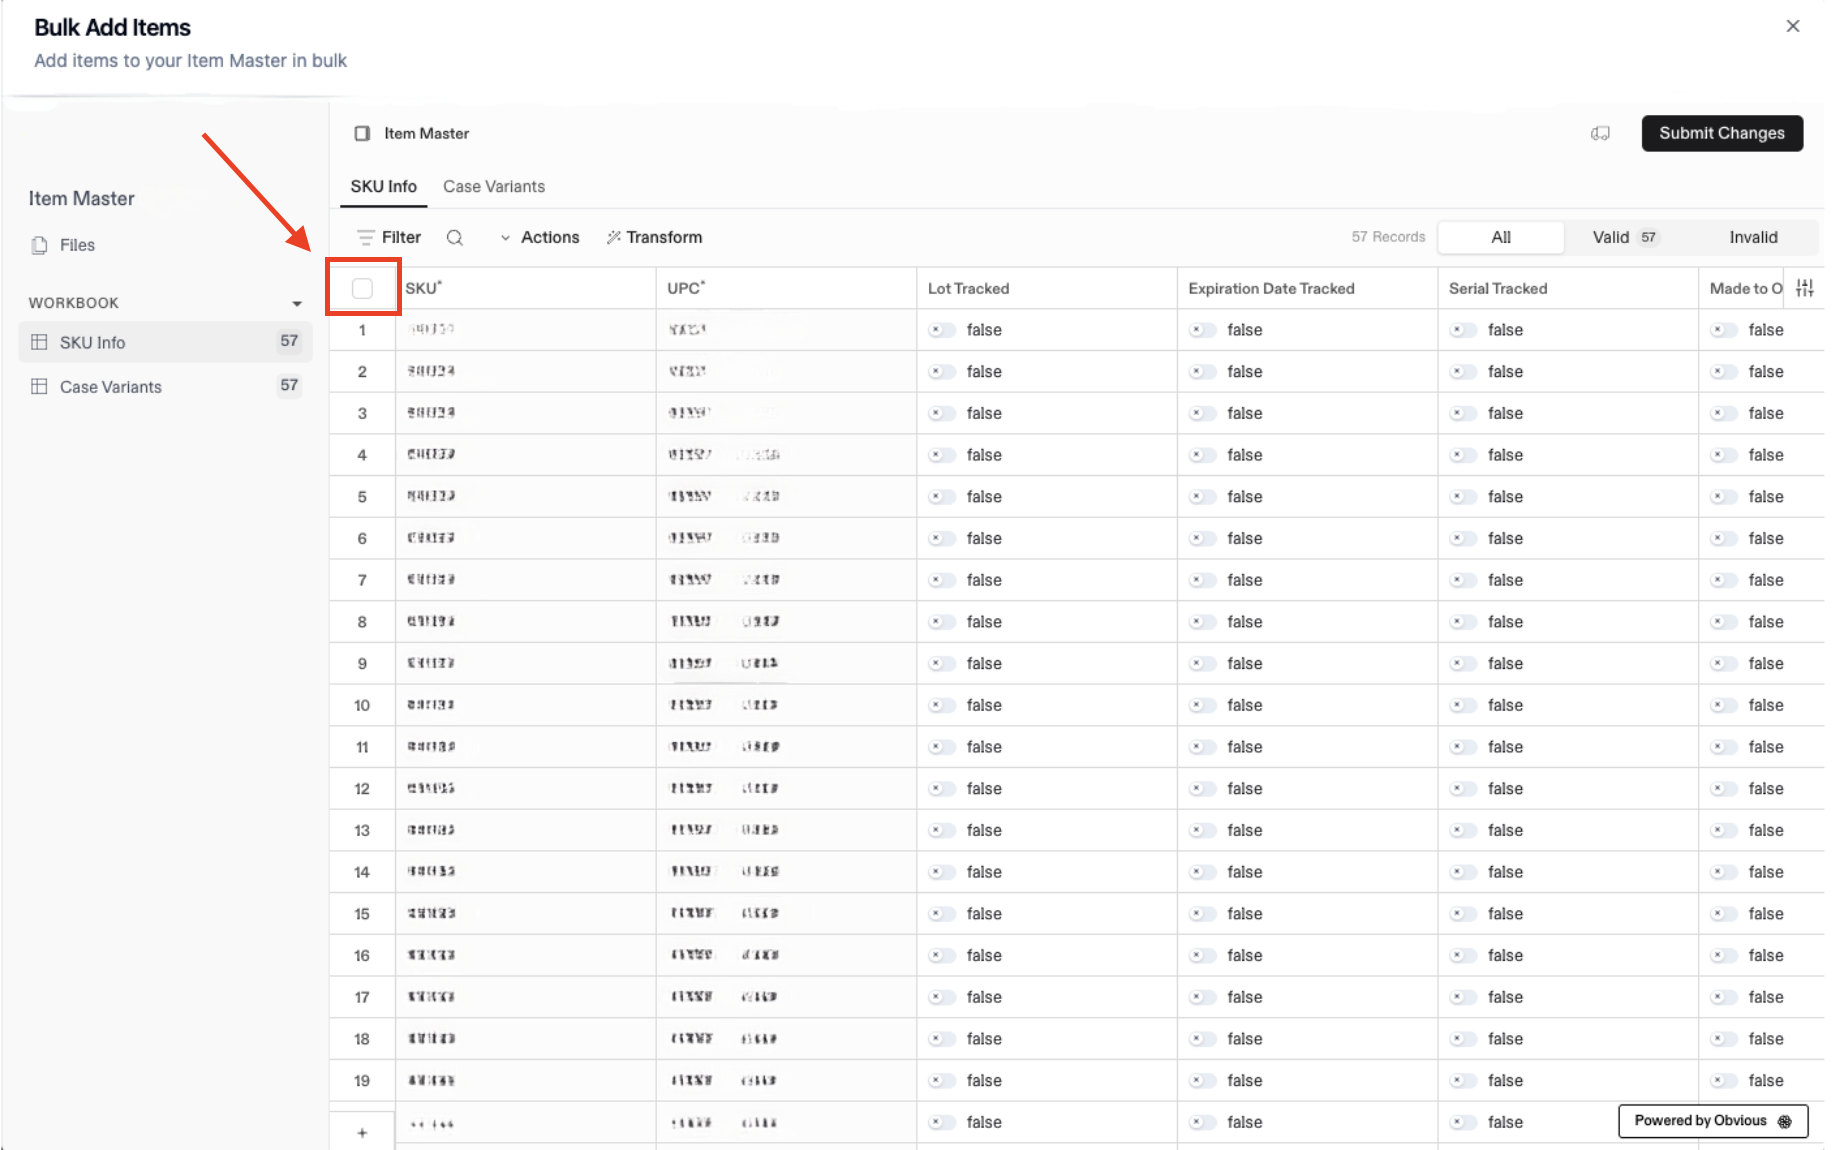Image resolution: width=1848 pixels, height=1150 pixels.
Task: Click the Transform button label
Action: [x=664, y=237]
